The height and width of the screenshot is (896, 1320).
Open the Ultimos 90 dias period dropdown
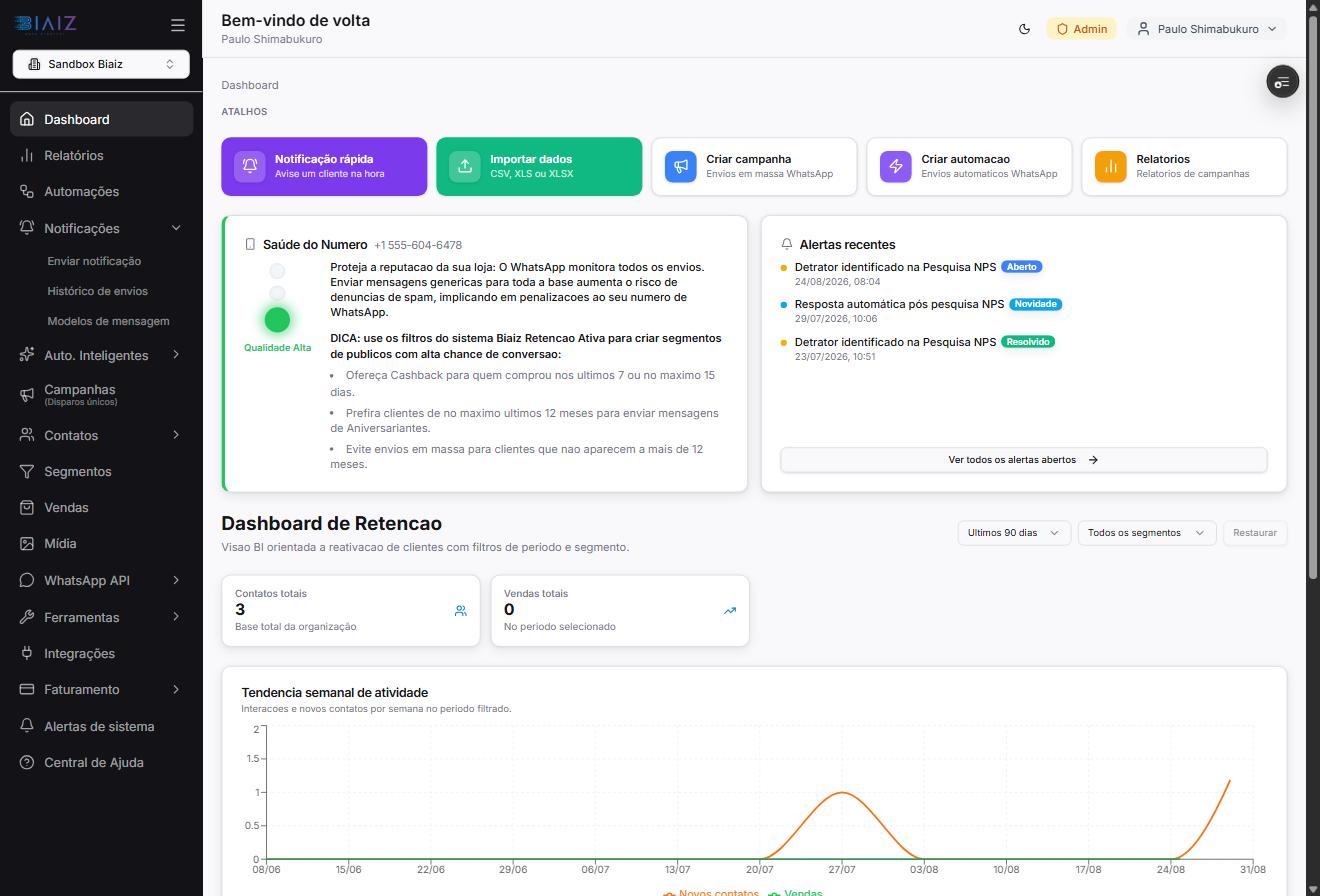coord(1014,533)
